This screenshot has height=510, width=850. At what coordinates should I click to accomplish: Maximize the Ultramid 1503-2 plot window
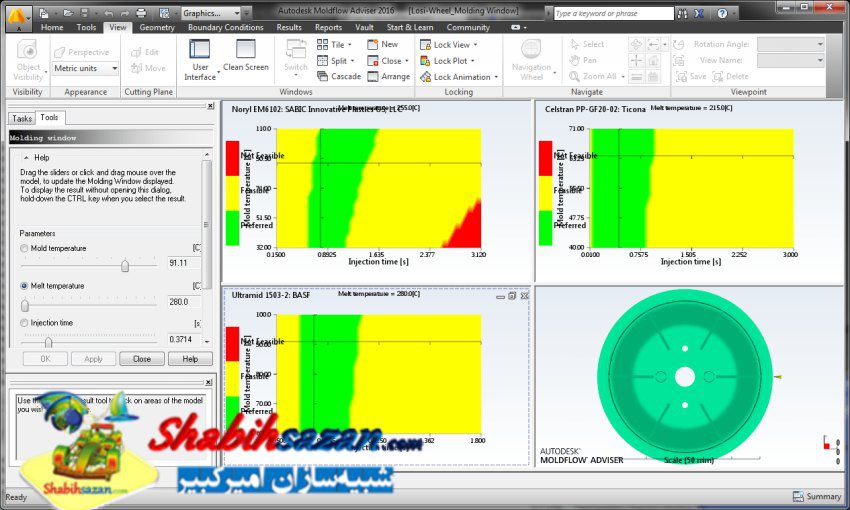512,296
